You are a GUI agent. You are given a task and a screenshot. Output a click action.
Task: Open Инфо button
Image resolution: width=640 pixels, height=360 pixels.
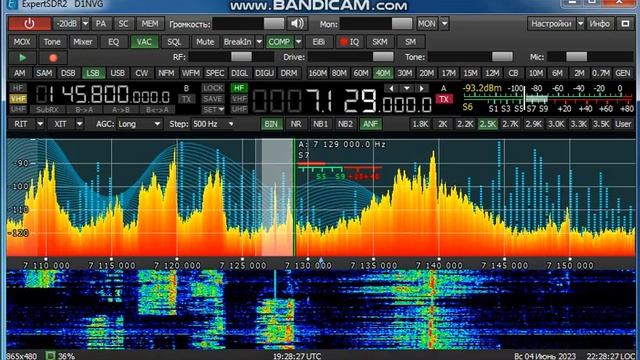coord(600,24)
